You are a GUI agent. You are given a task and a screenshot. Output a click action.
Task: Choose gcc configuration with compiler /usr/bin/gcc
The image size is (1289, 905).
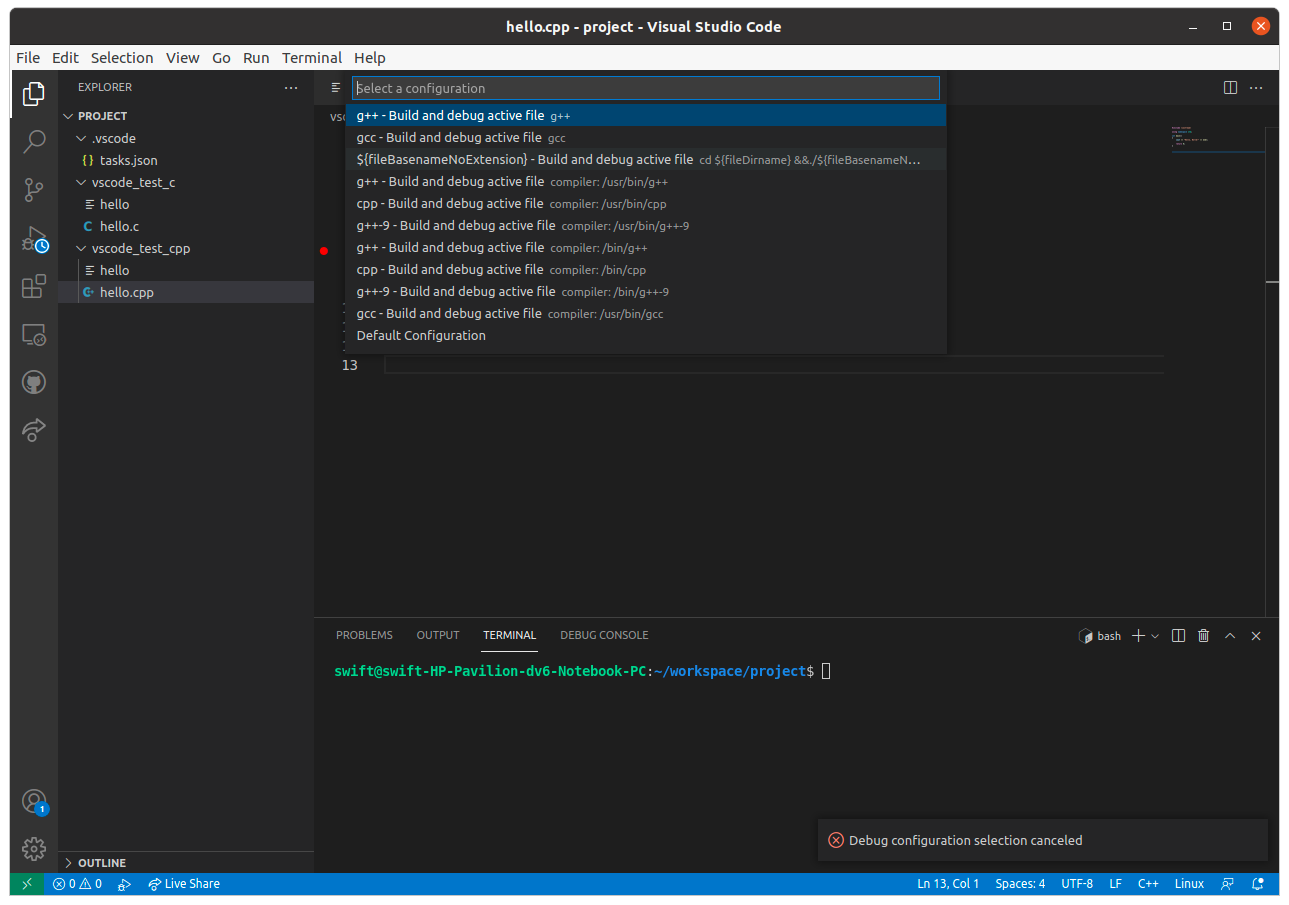point(646,313)
